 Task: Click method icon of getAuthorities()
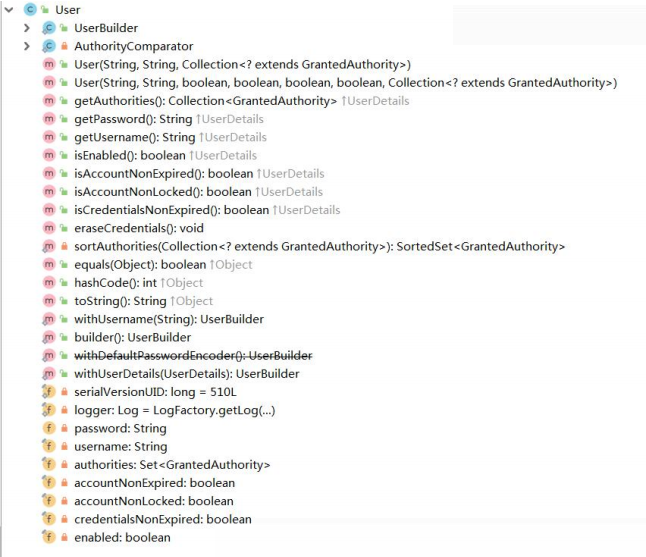click(x=49, y=101)
